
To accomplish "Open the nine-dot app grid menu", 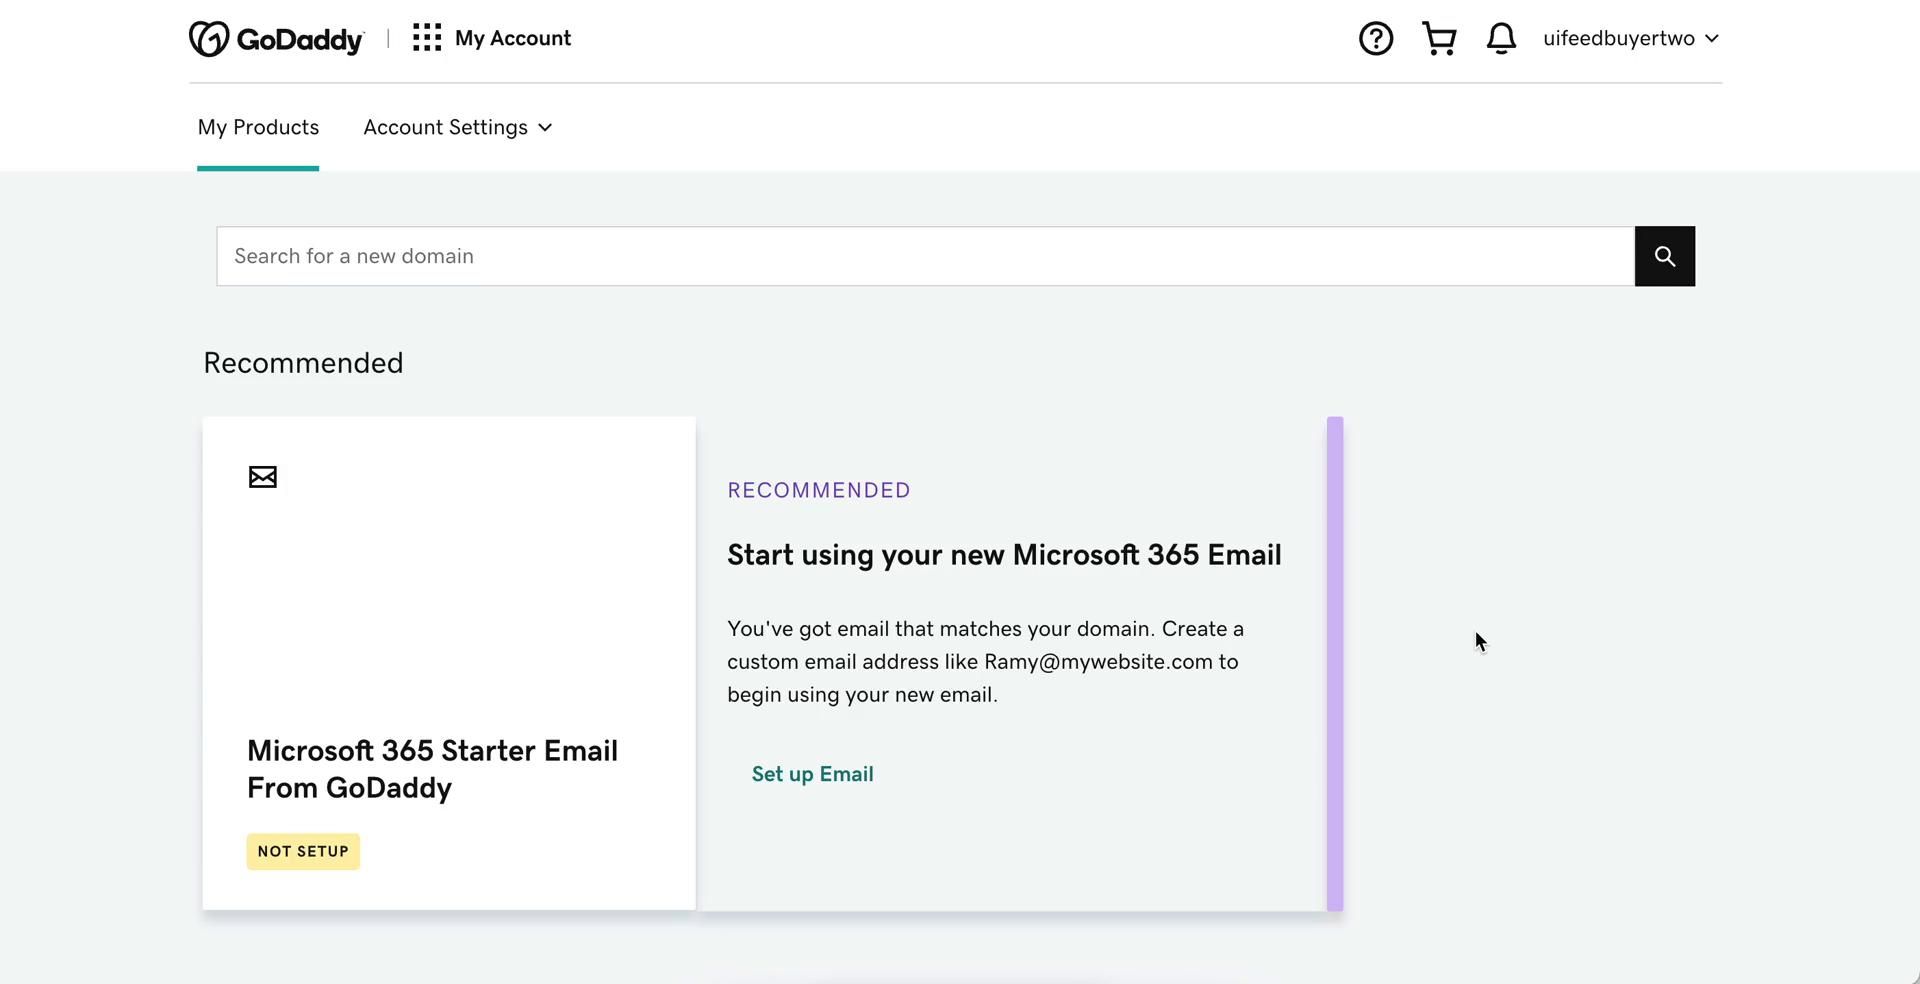I will [427, 38].
